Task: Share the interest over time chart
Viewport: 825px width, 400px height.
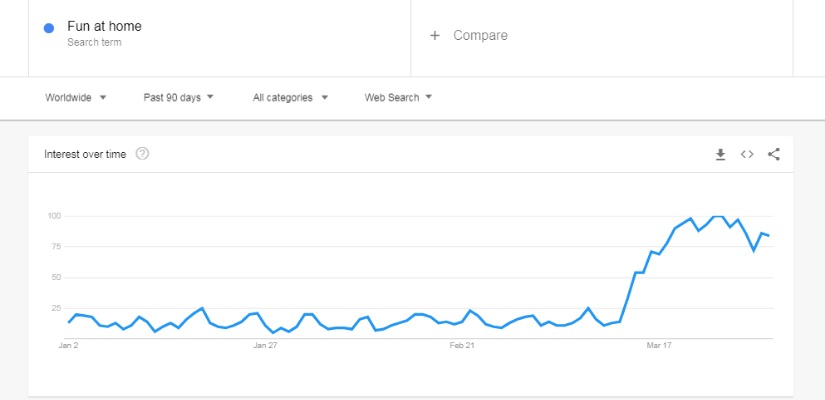Action: coord(773,154)
